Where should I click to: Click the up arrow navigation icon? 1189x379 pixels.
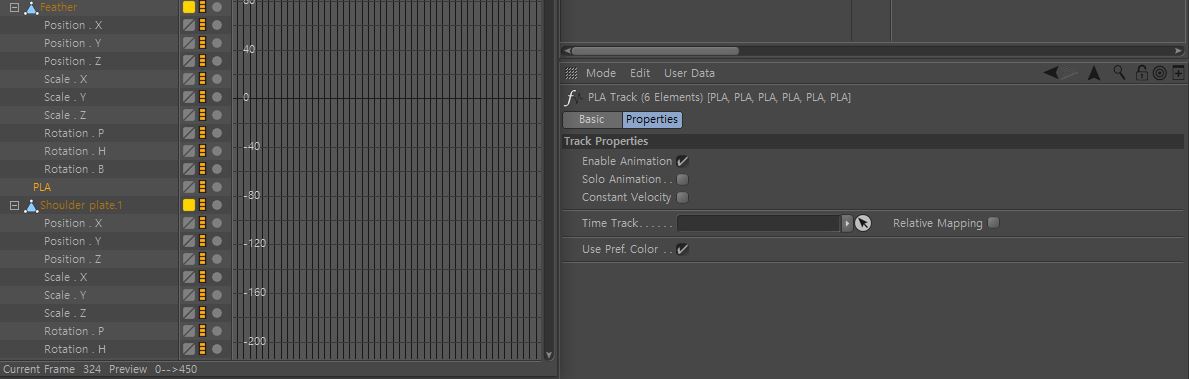(x=1094, y=73)
